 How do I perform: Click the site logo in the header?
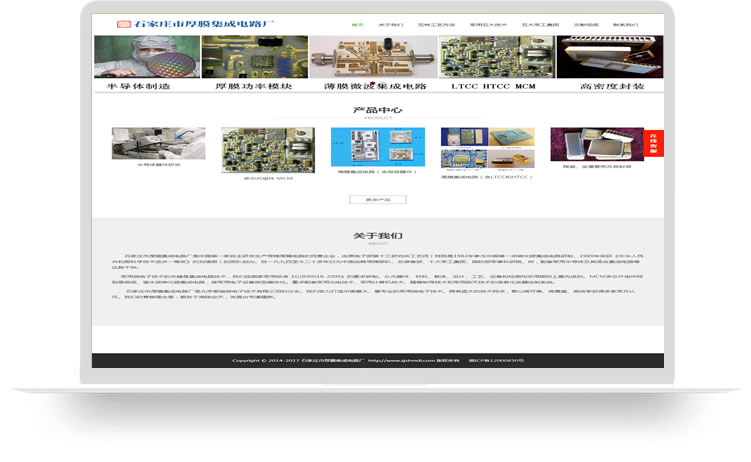coord(195,23)
